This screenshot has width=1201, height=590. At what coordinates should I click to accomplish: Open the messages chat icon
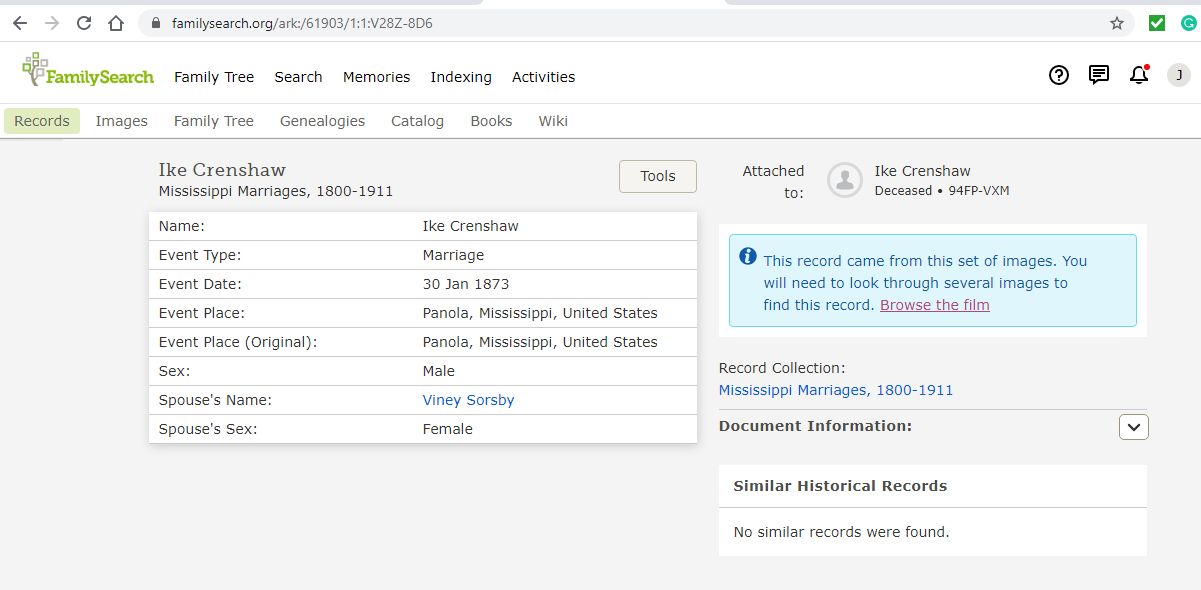coord(1099,75)
